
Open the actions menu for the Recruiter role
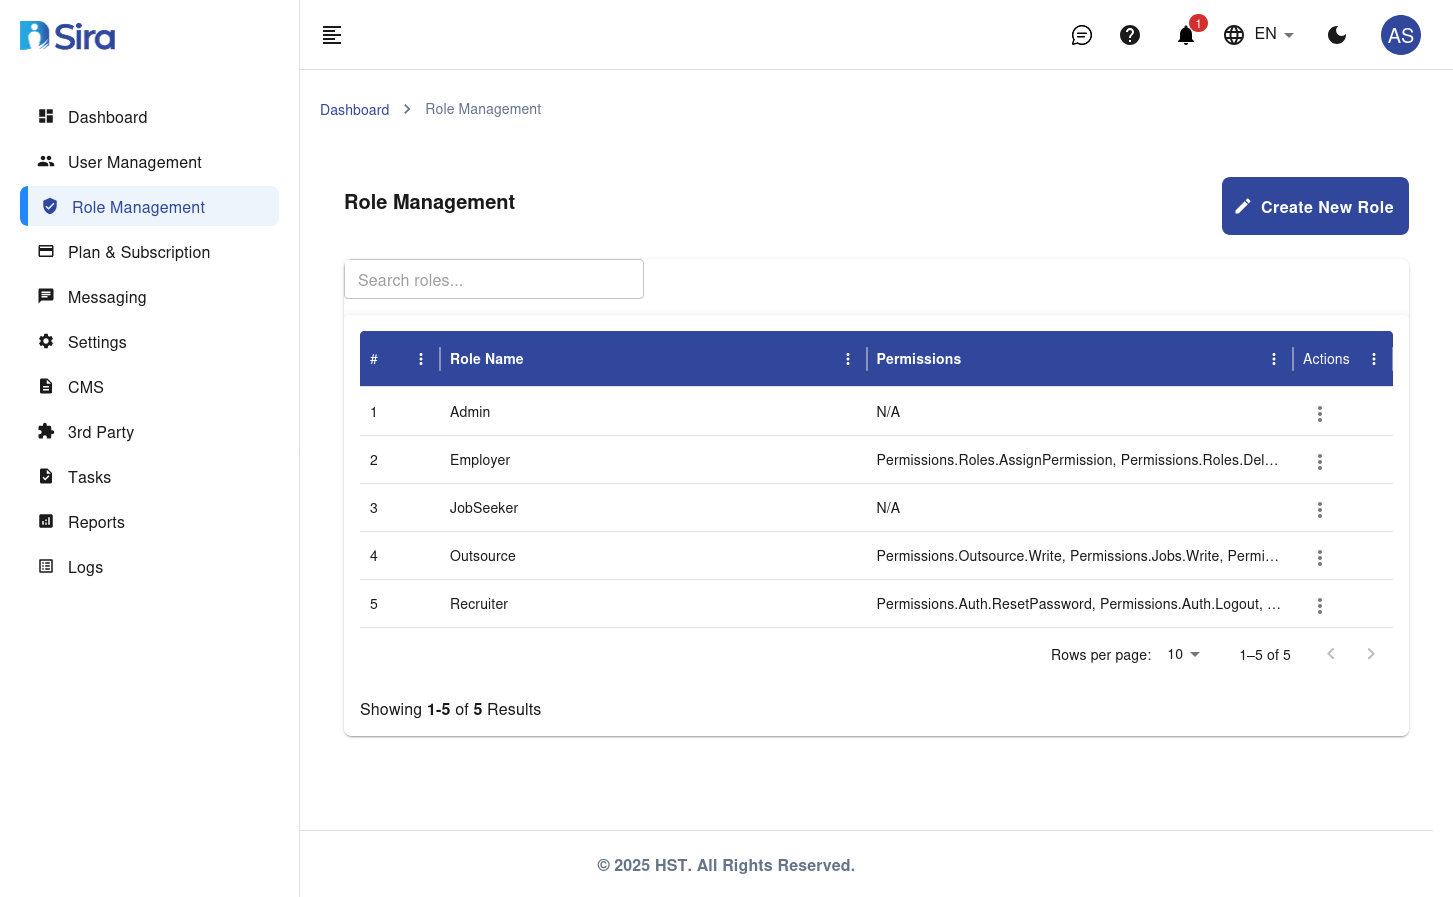coord(1320,605)
